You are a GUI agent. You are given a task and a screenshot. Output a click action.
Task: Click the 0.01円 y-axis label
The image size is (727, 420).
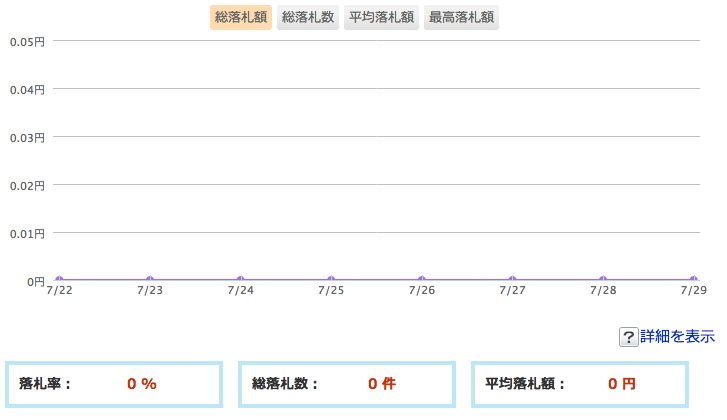click(x=26, y=234)
